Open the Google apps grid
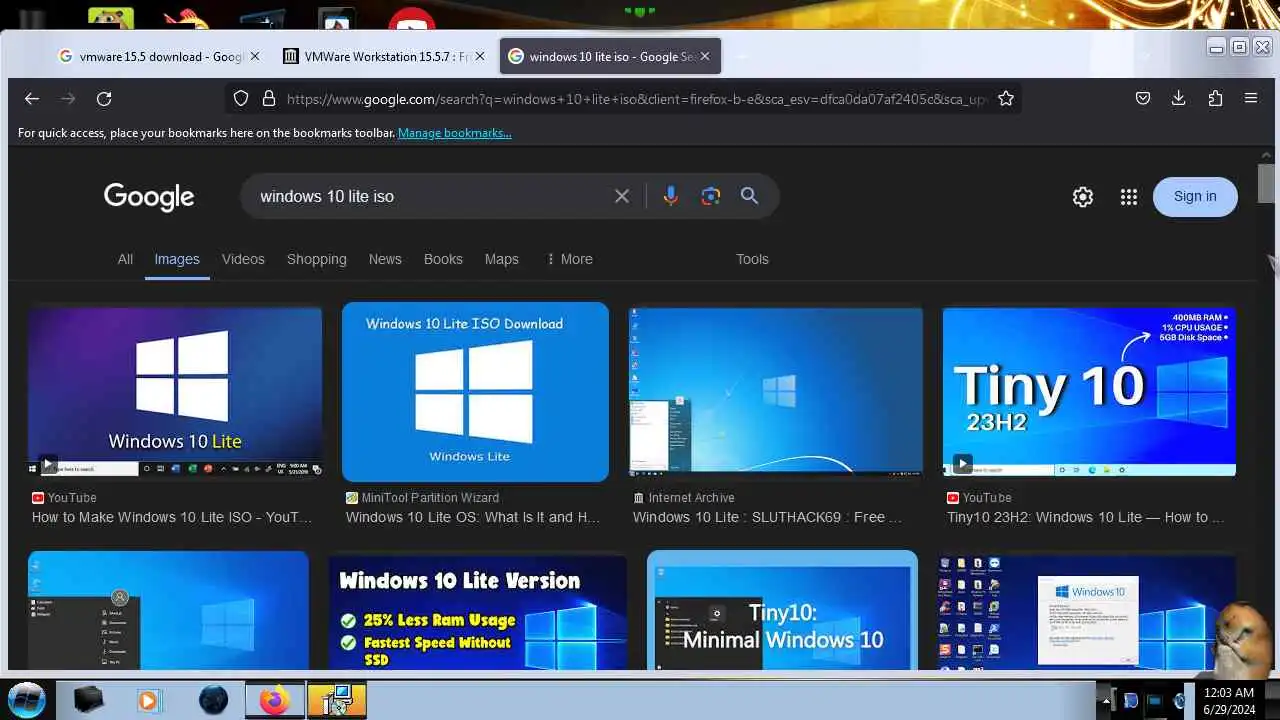 [x=1129, y=197]
